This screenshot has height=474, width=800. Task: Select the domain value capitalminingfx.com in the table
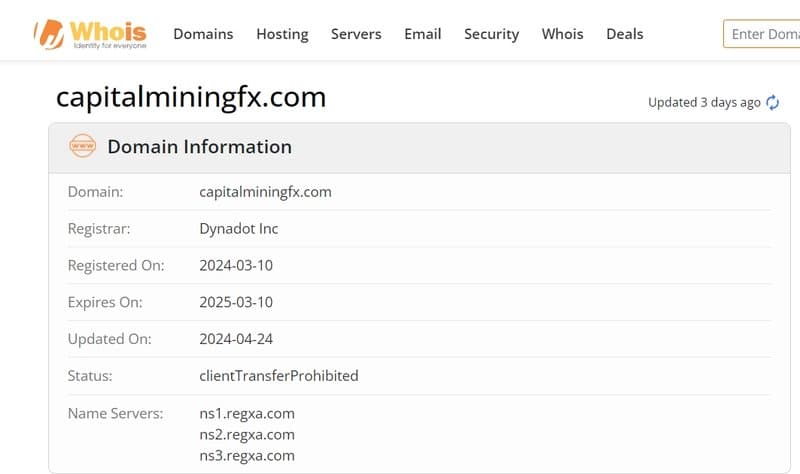coord(265,192)
